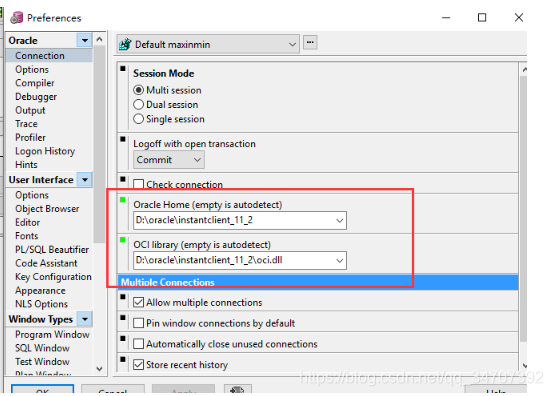Open the SQL Window preferences page
This screenshot has width=553, height=396.
pos(42,348)
